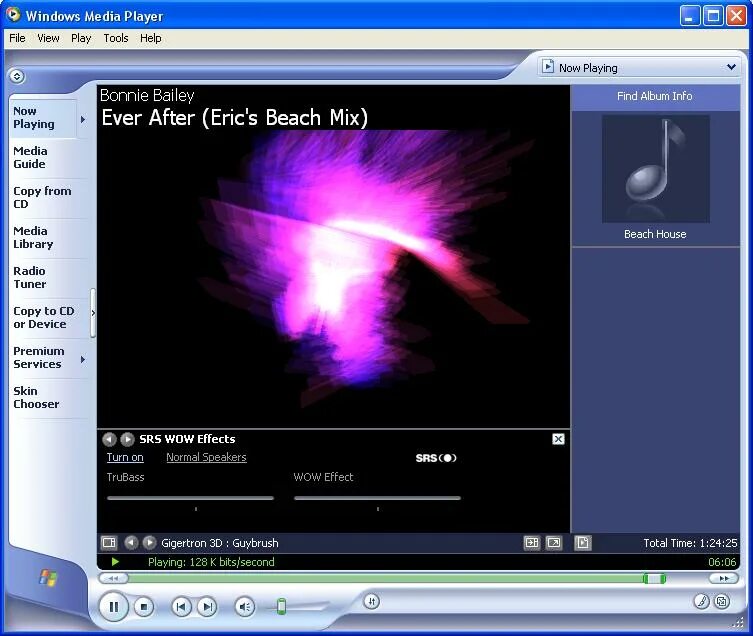753x636 pixels.
Task: Click the Gigertron 3D : Guybrush label
Action: pyautogui.click(x=219, y=543)
